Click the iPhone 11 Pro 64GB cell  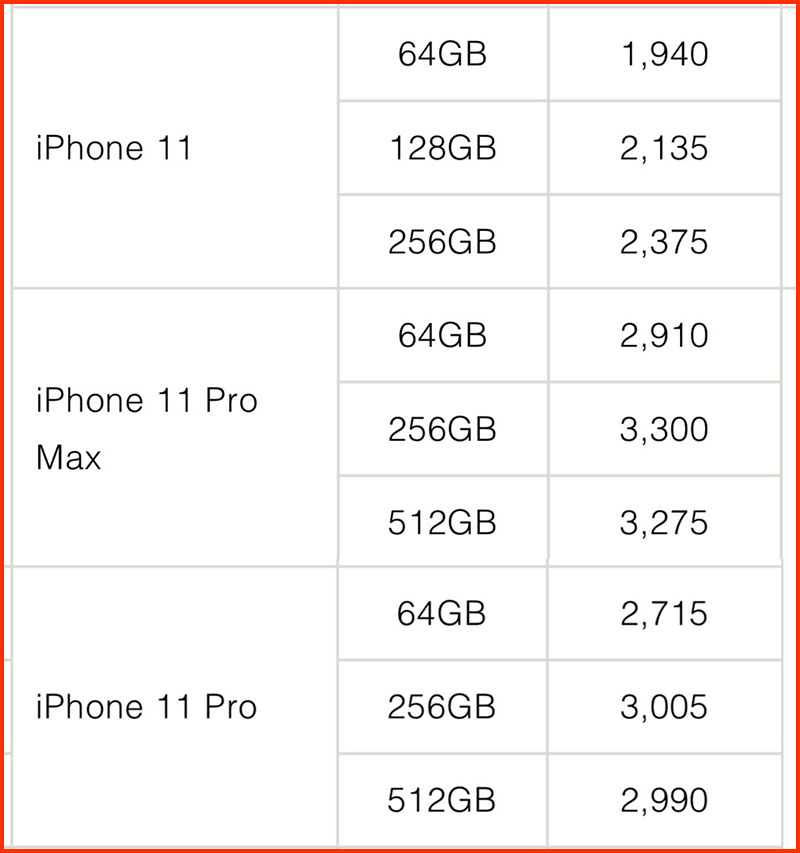click(x=442, y=614)
